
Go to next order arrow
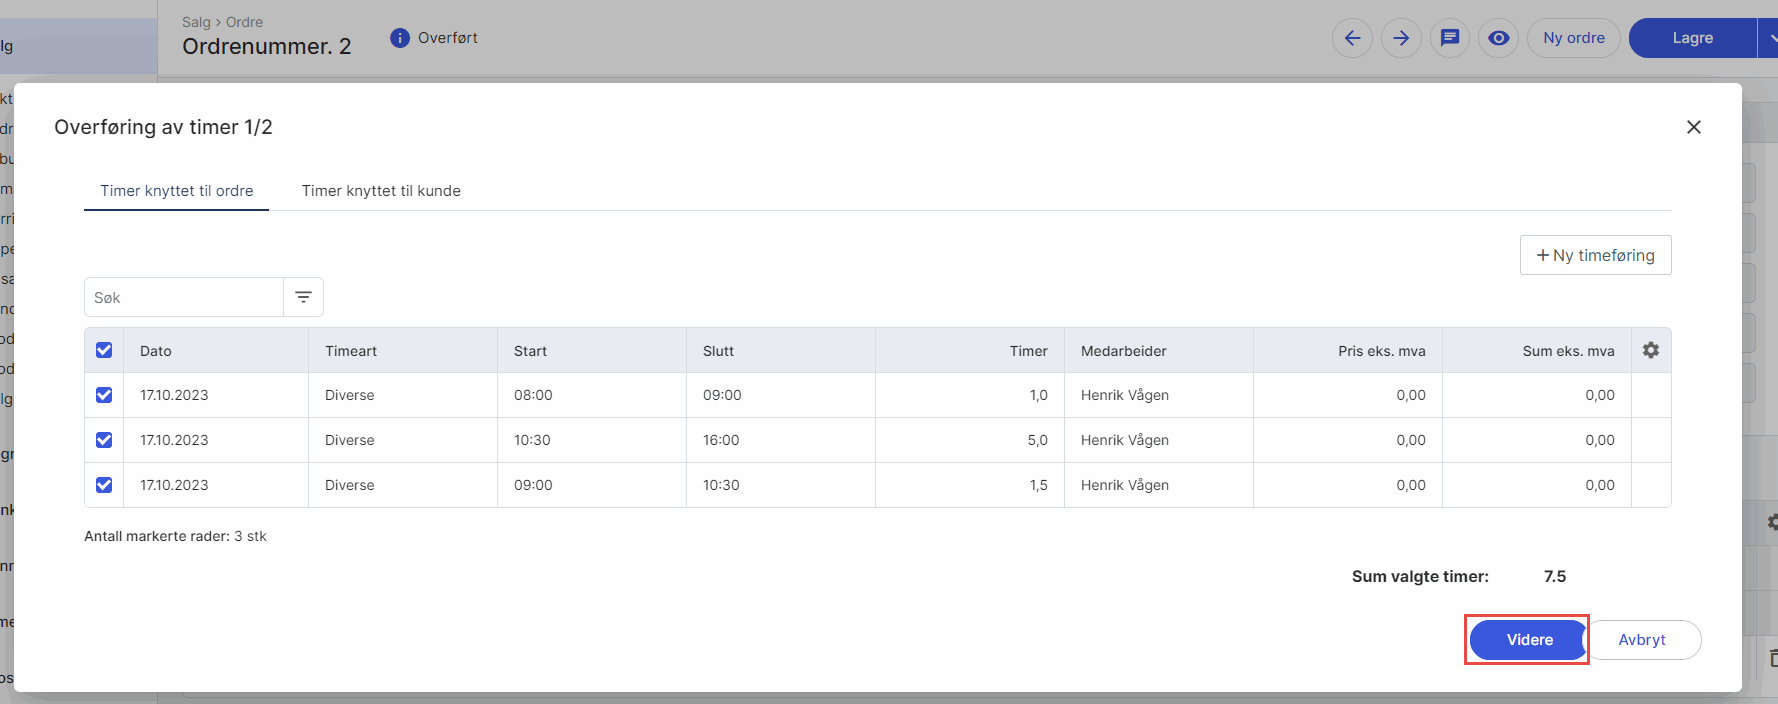click(1401, 38)
